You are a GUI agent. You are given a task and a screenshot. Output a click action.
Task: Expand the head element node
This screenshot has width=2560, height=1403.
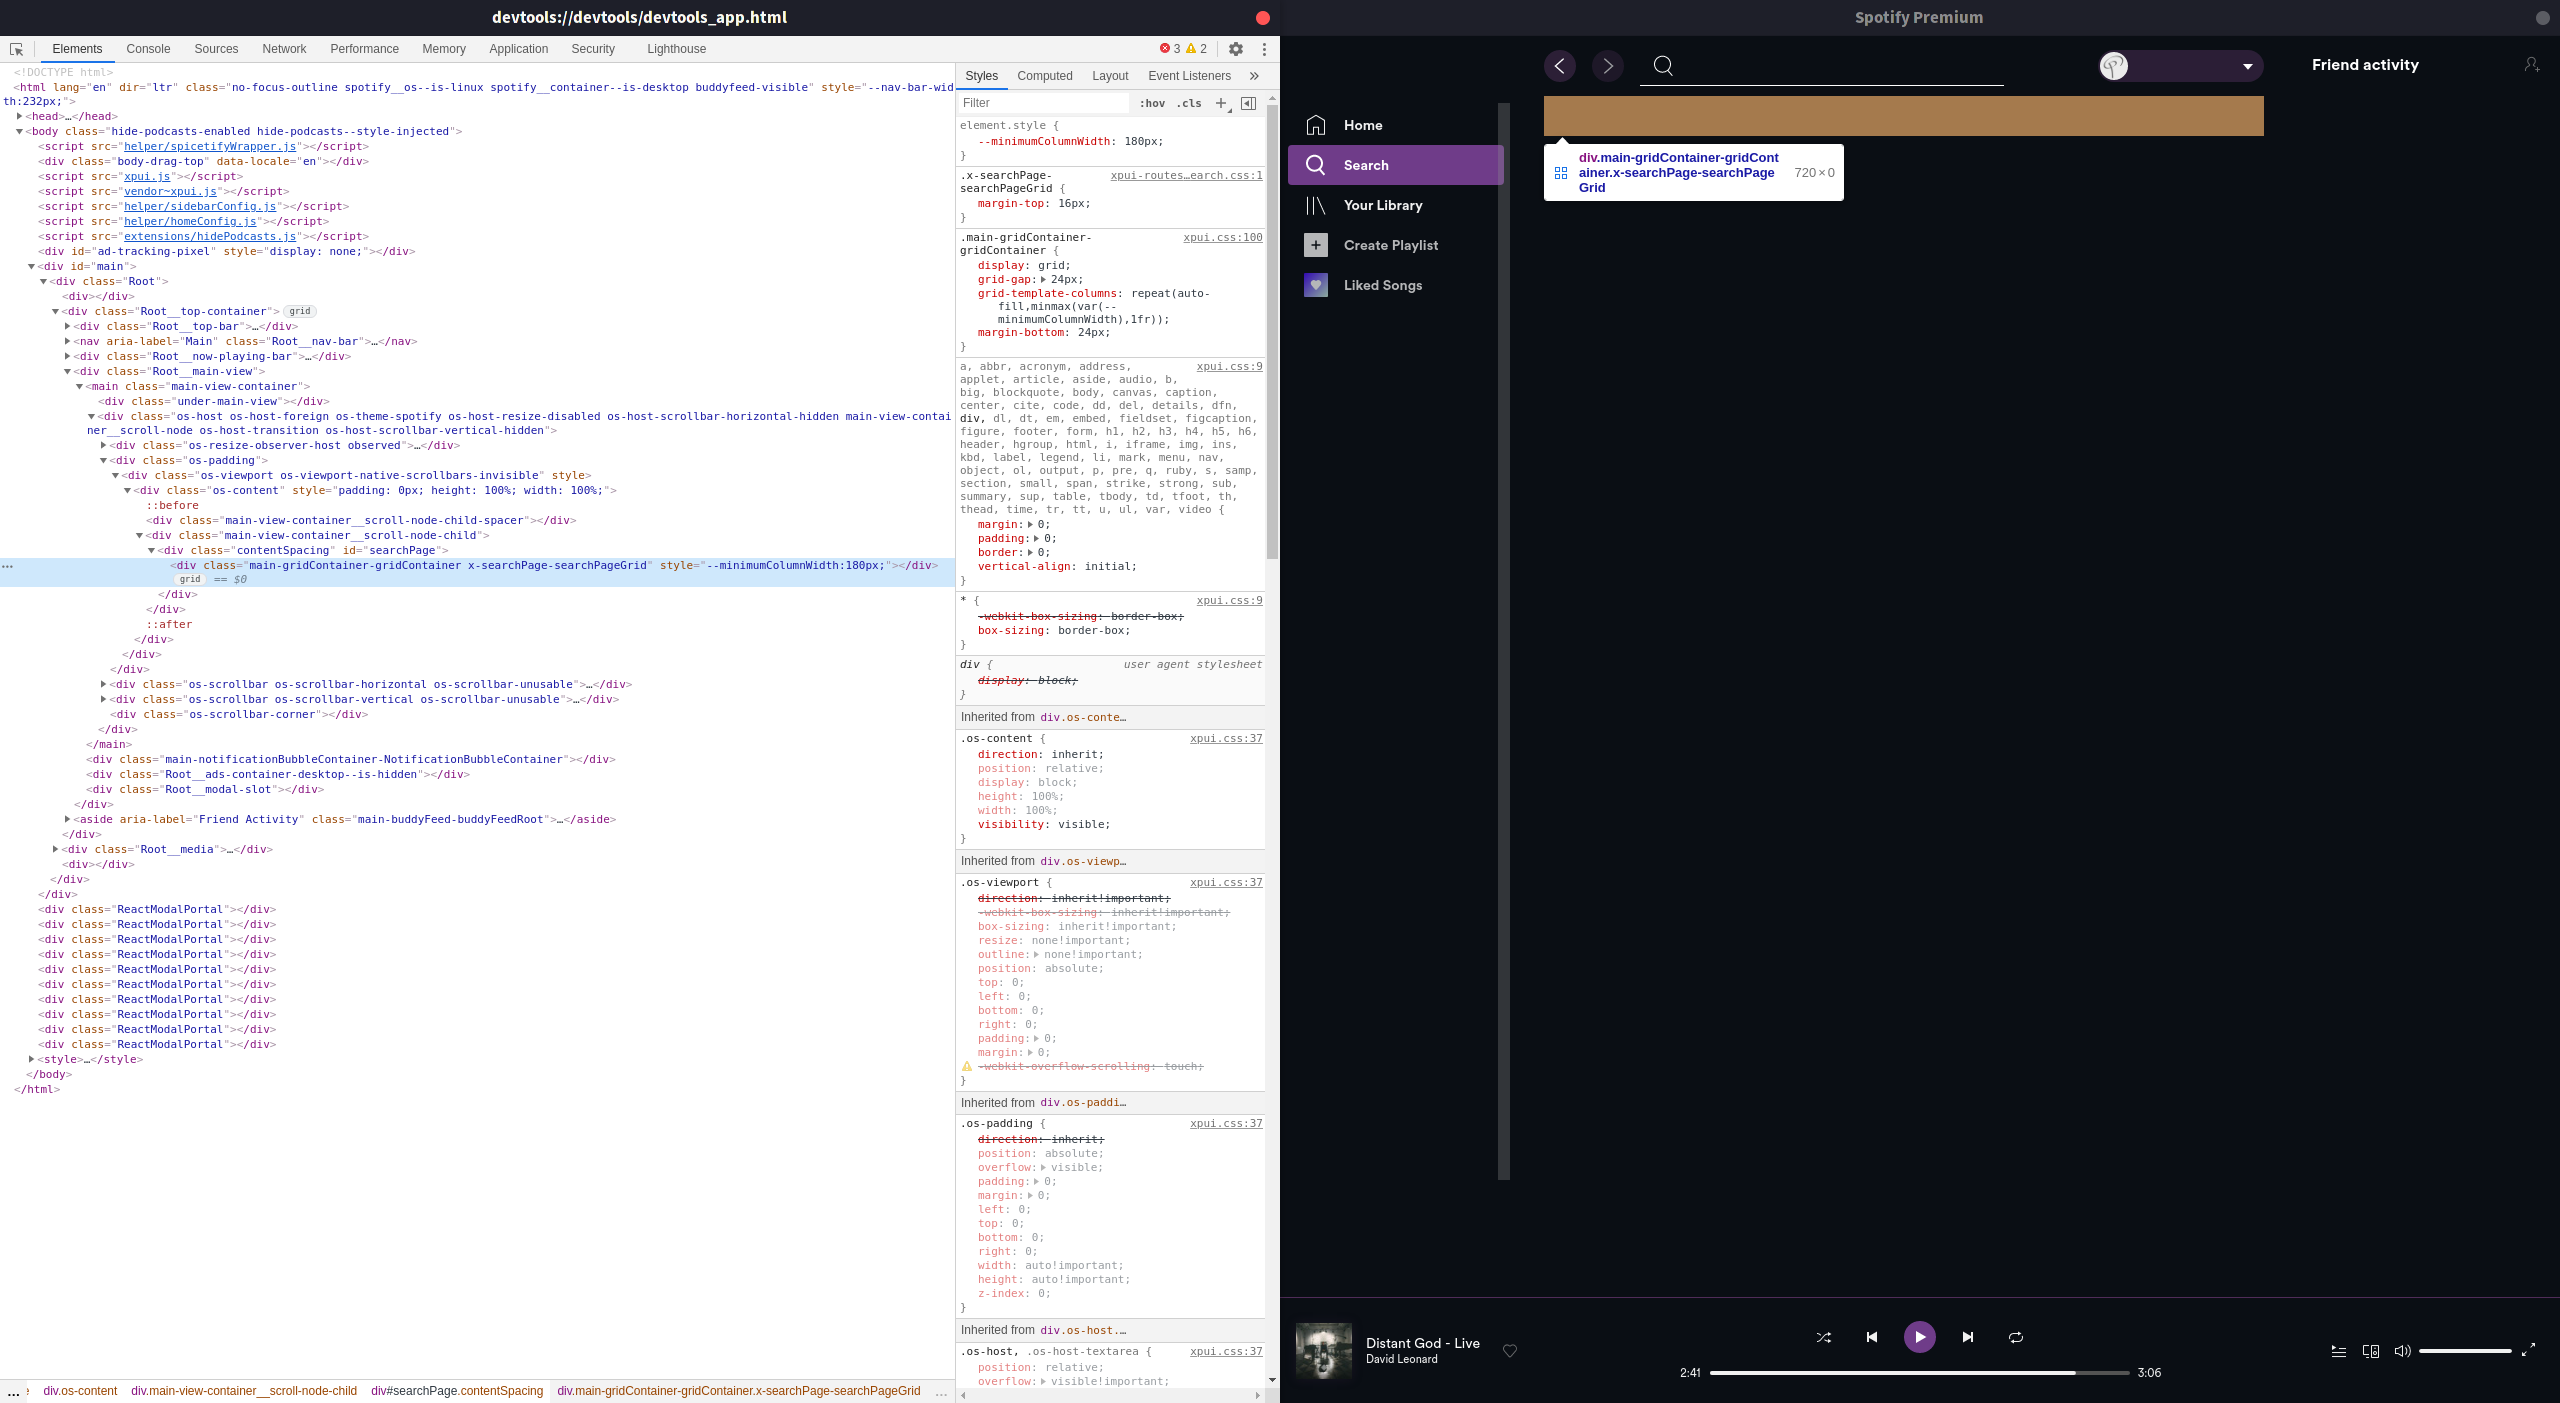(19, 116)
